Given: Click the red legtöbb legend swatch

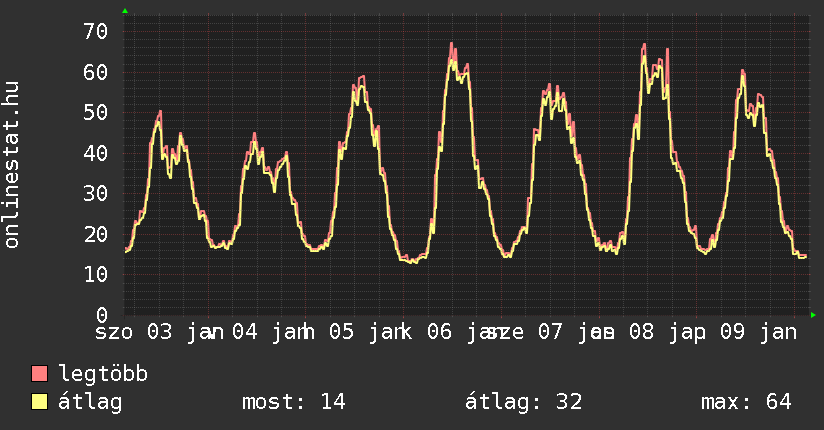Looking at the screenshot, I should (40, 374).
